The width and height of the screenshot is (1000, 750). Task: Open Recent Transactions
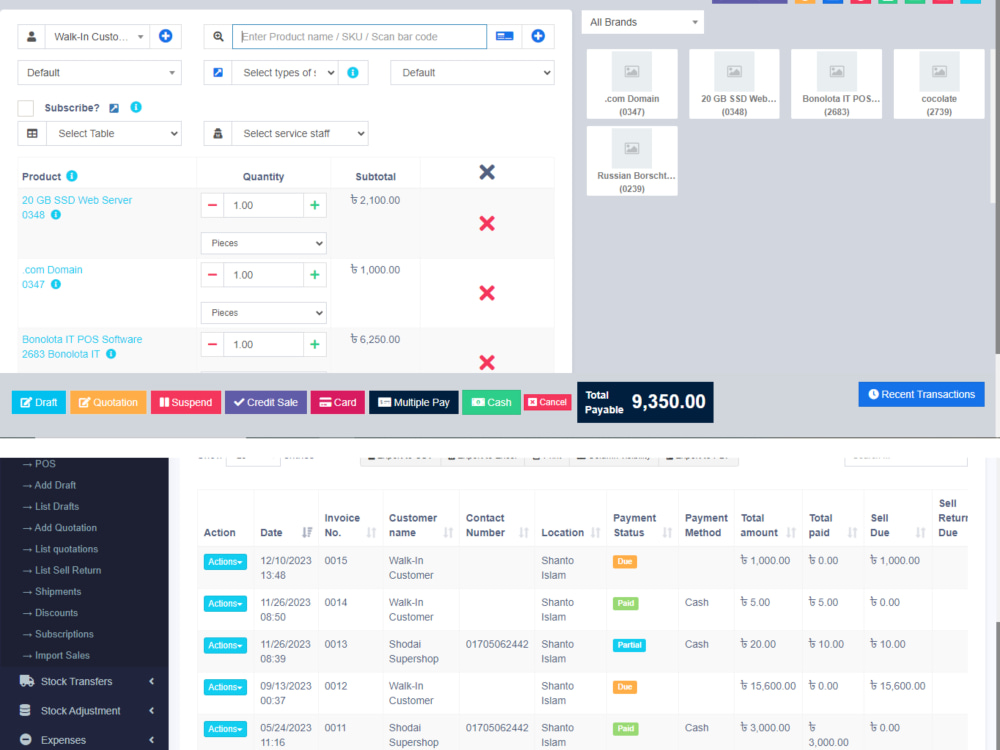pyautogui.click(x=921, y=394)
